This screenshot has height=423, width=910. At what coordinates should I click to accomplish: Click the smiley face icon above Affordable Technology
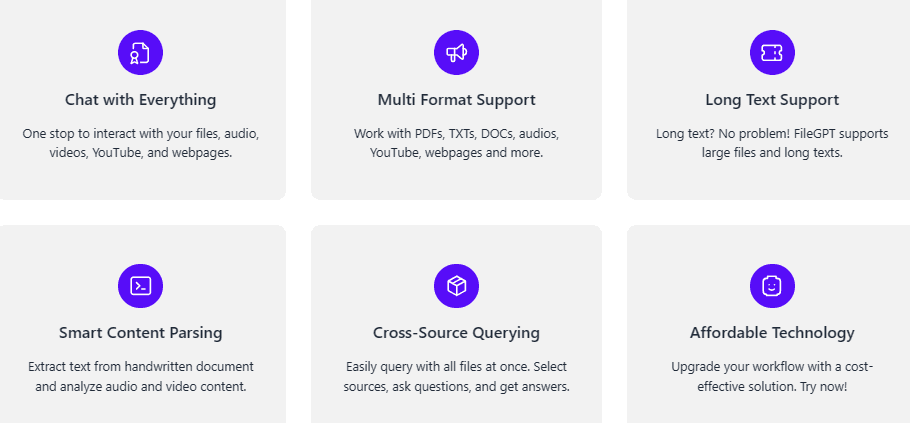click(x=772, y=285)
